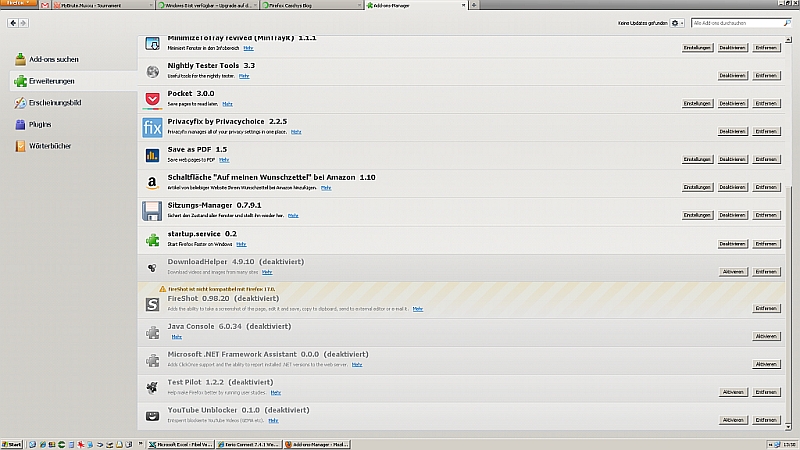The height and width of the screenshot is (450, 800).
Task: Activate Microsoft .NET Framework Assistant
Action: (x=766, y=364)
